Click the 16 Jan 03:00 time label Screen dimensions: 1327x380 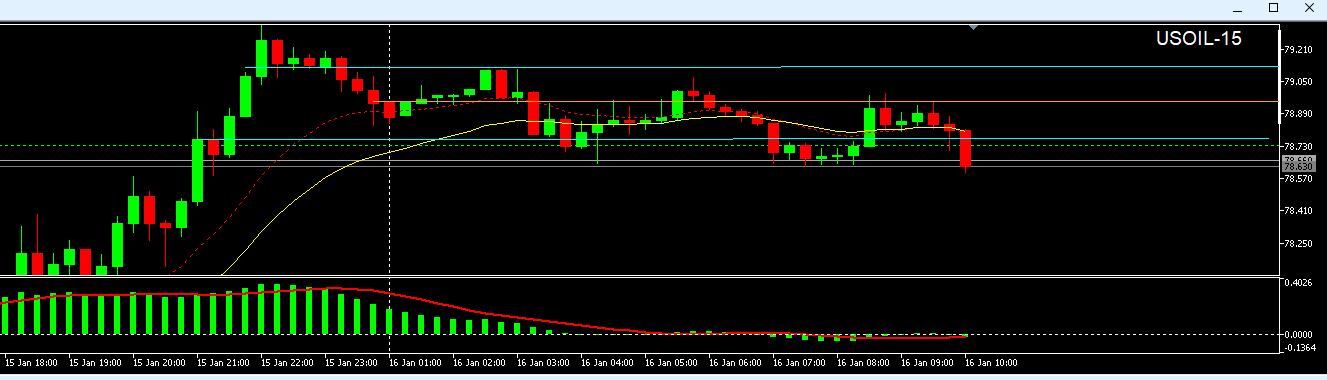click(x=543, y=363)
